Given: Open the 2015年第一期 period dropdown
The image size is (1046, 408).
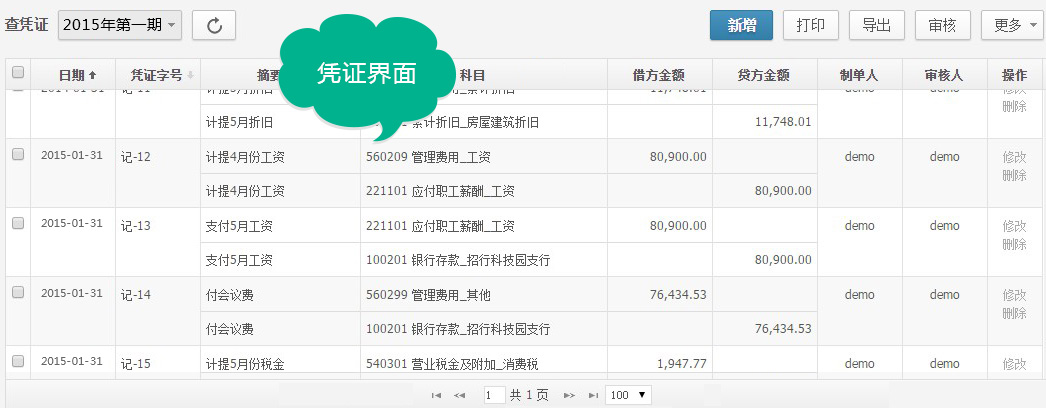Looking at the screenshot, I should point(120,25).
